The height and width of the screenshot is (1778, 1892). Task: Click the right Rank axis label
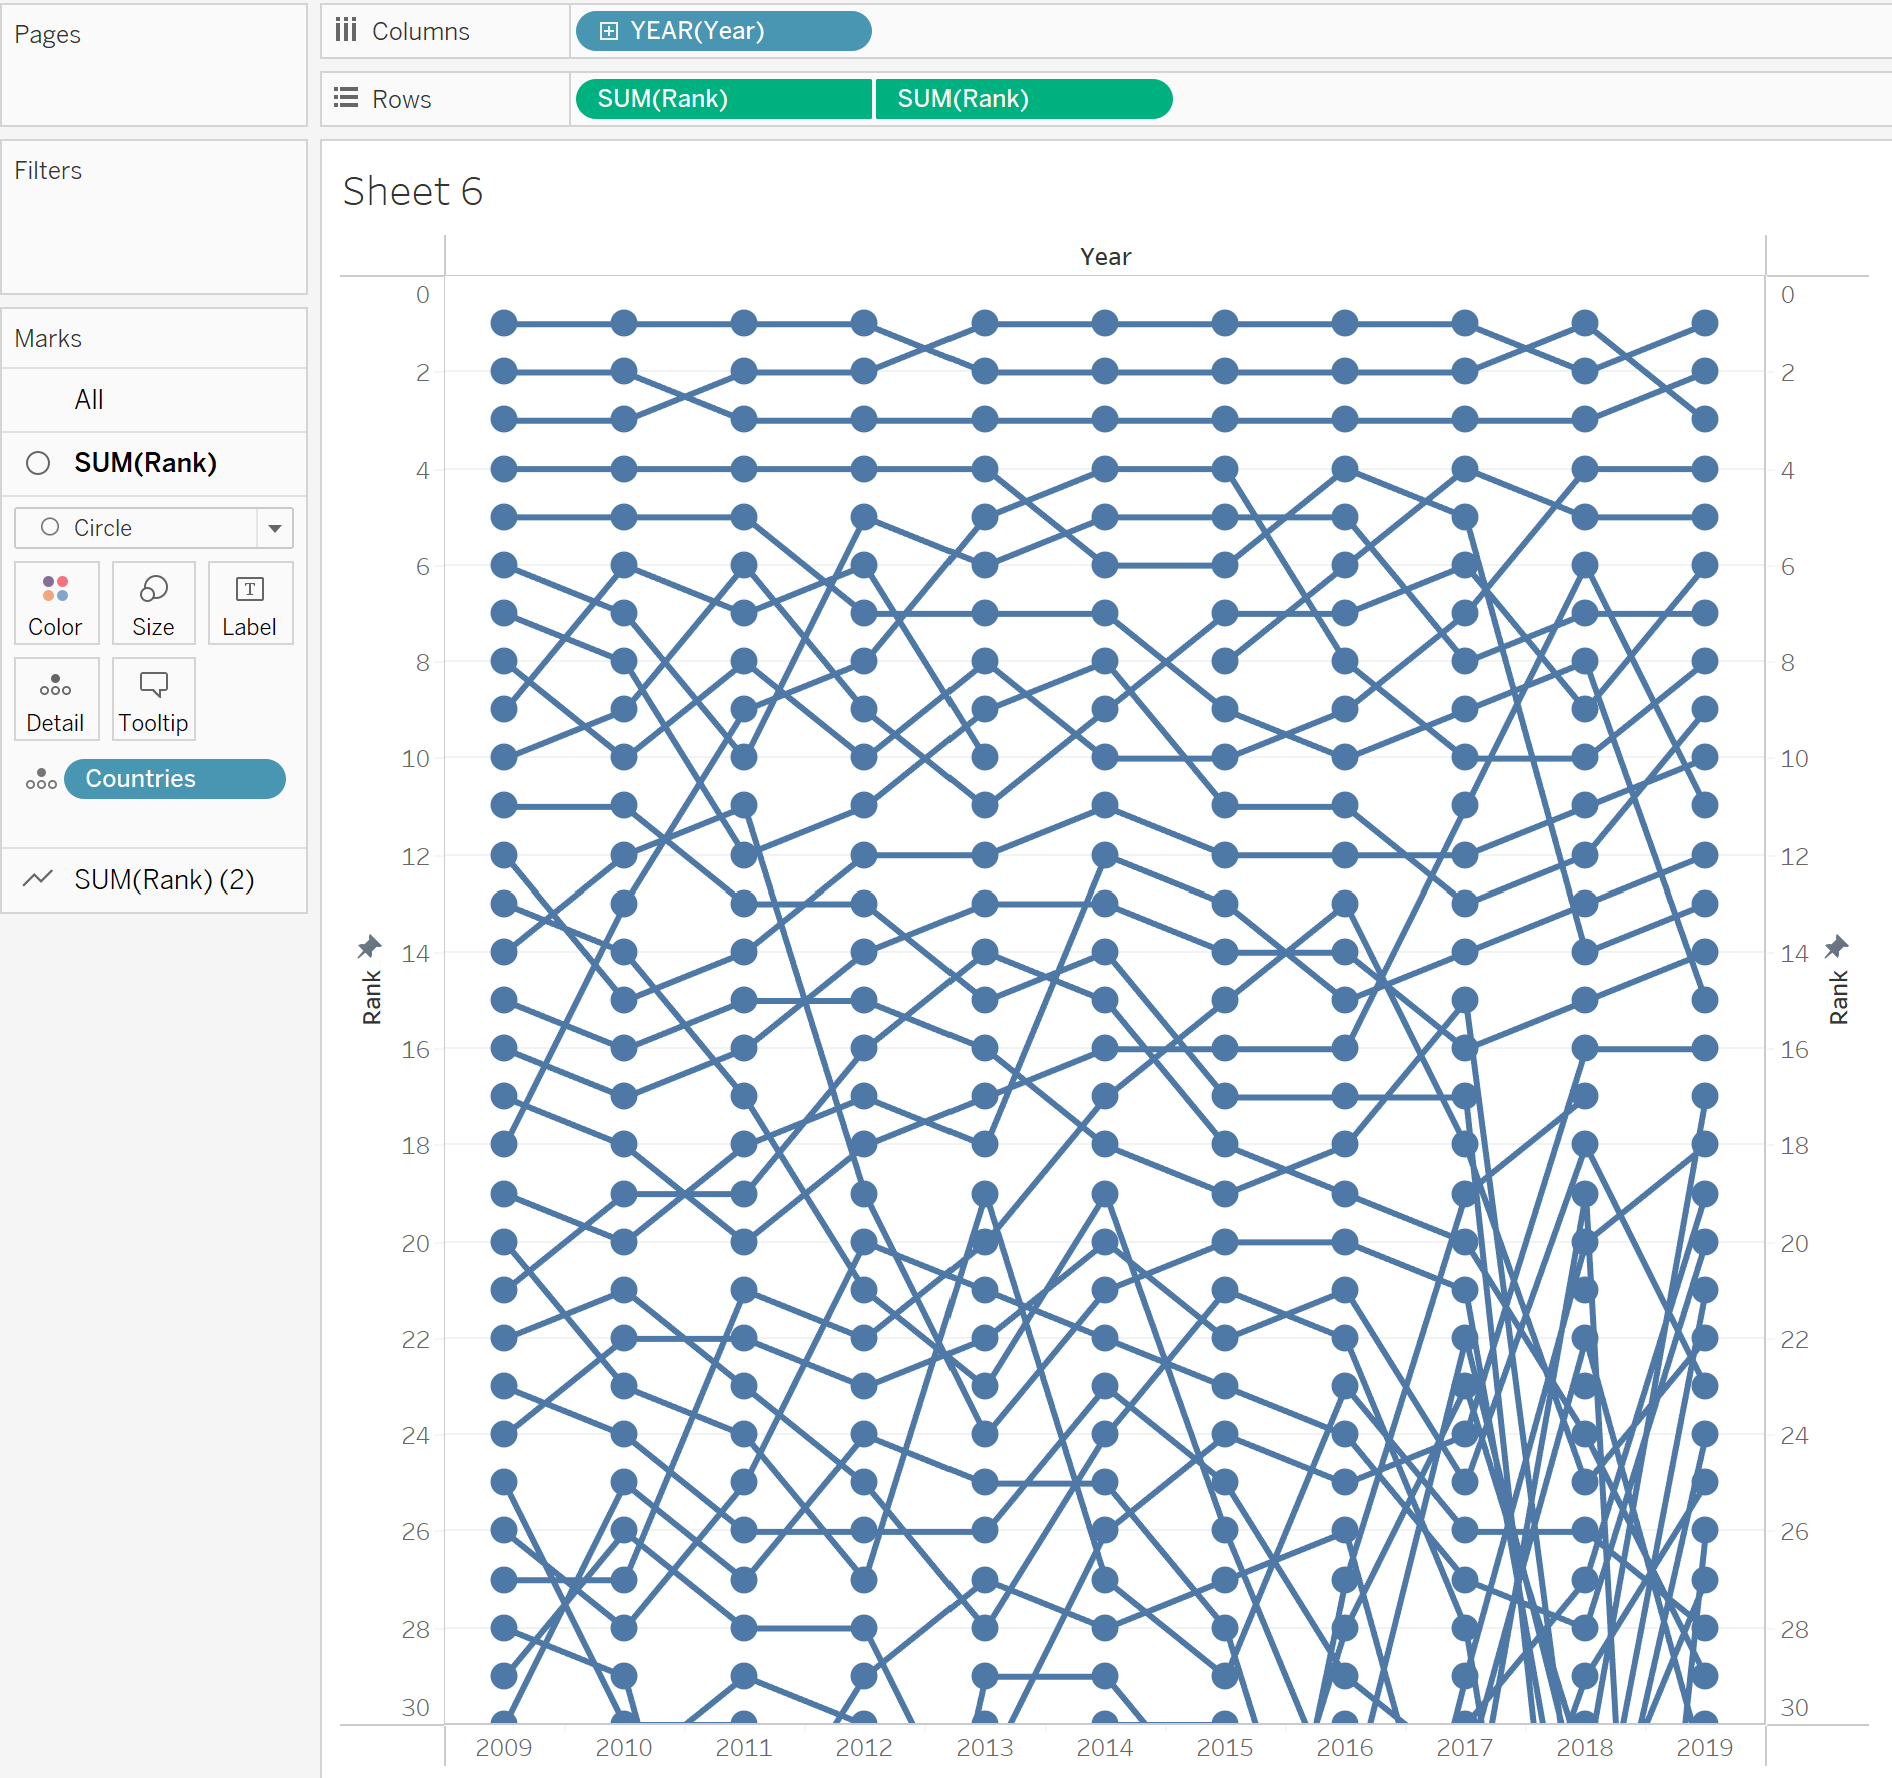tap(1839, 997)
